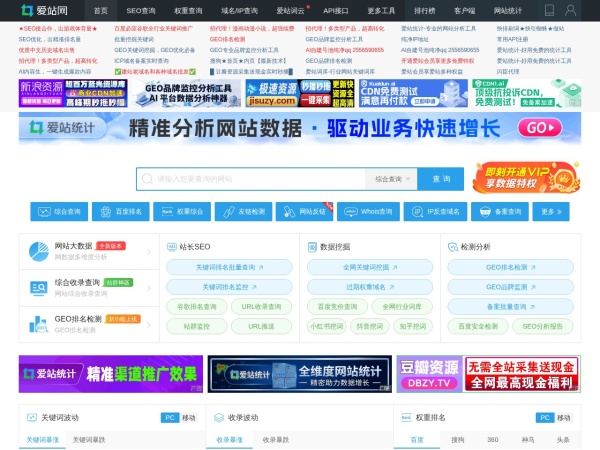Open the GEO品牌监测 link
Image resolution: width=600 pixels, height=450 pixels.
510,287
